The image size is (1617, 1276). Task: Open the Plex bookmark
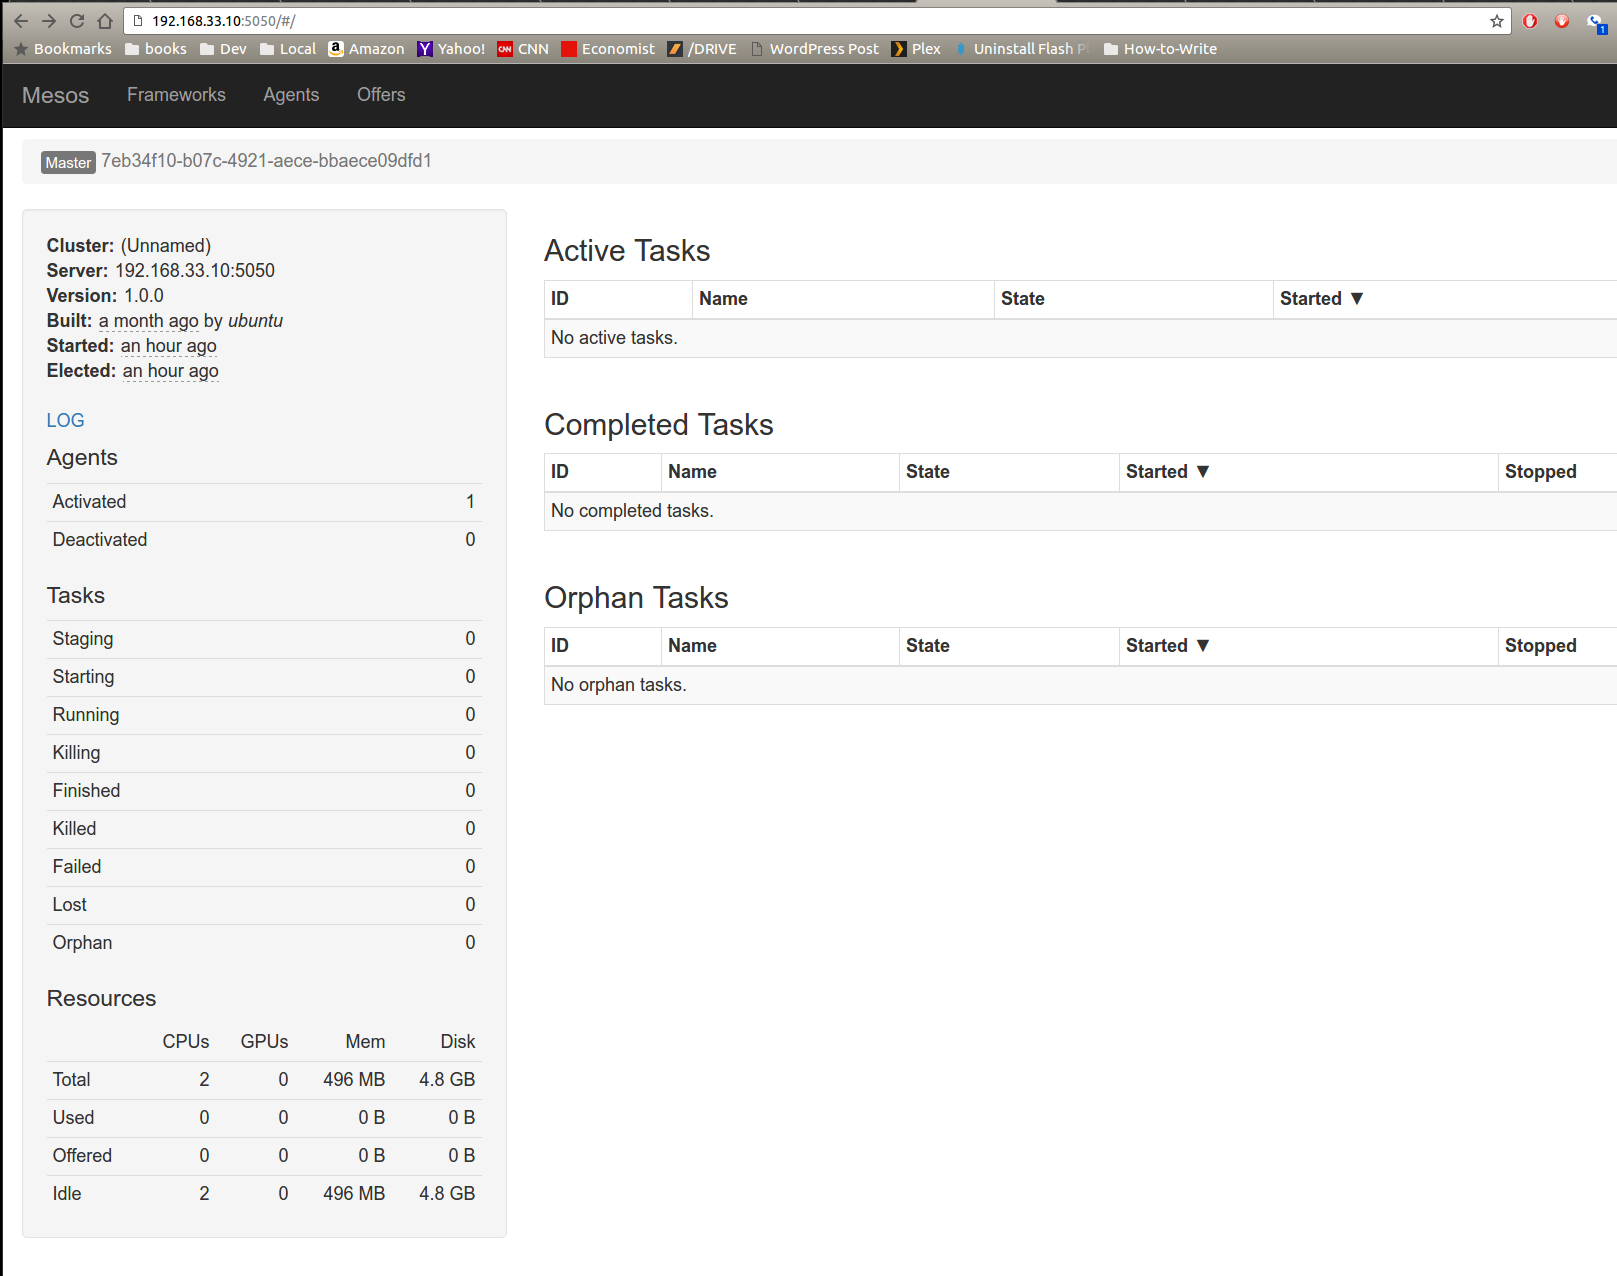click(916, 49)
